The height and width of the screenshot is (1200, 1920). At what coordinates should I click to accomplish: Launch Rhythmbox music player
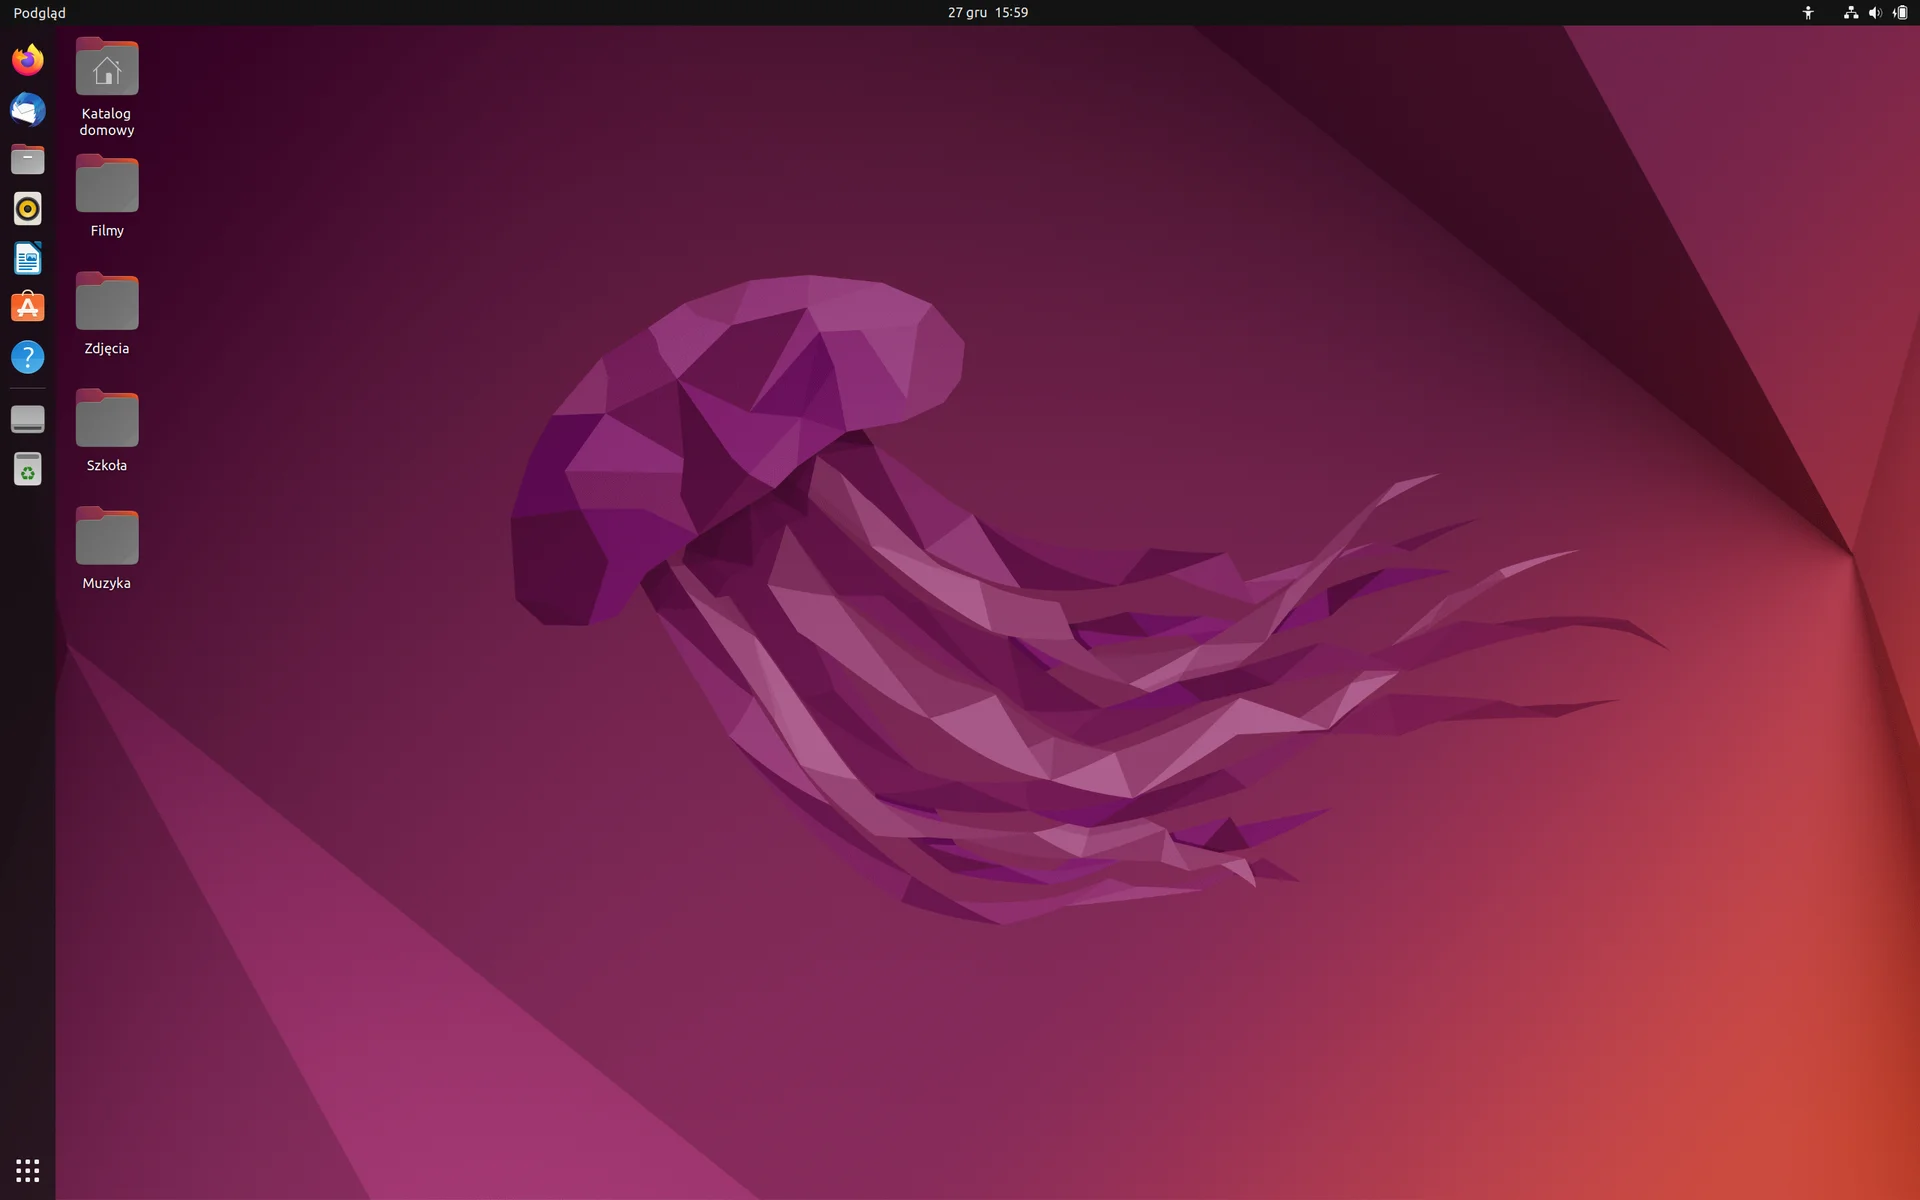click(x=28, y=209)
